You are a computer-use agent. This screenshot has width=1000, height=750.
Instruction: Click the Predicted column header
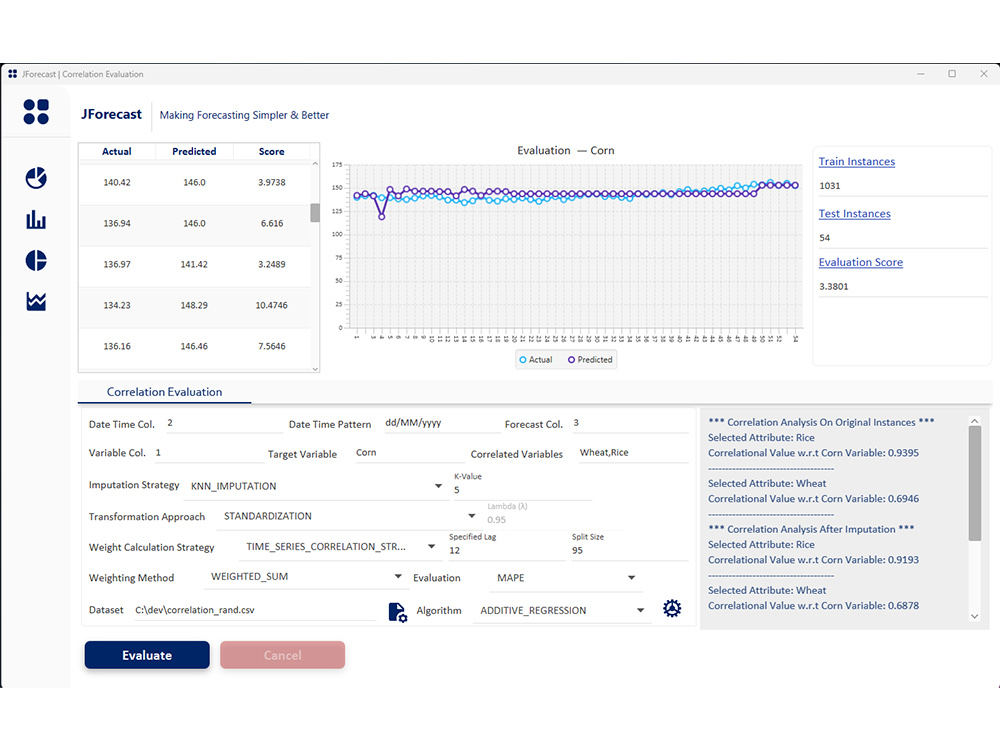point(194,152)
